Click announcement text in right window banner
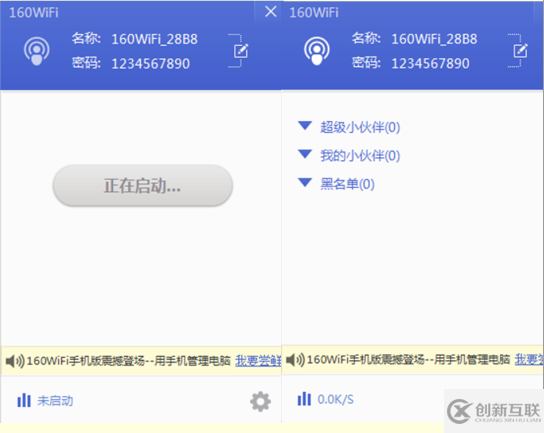 (408, 360)
